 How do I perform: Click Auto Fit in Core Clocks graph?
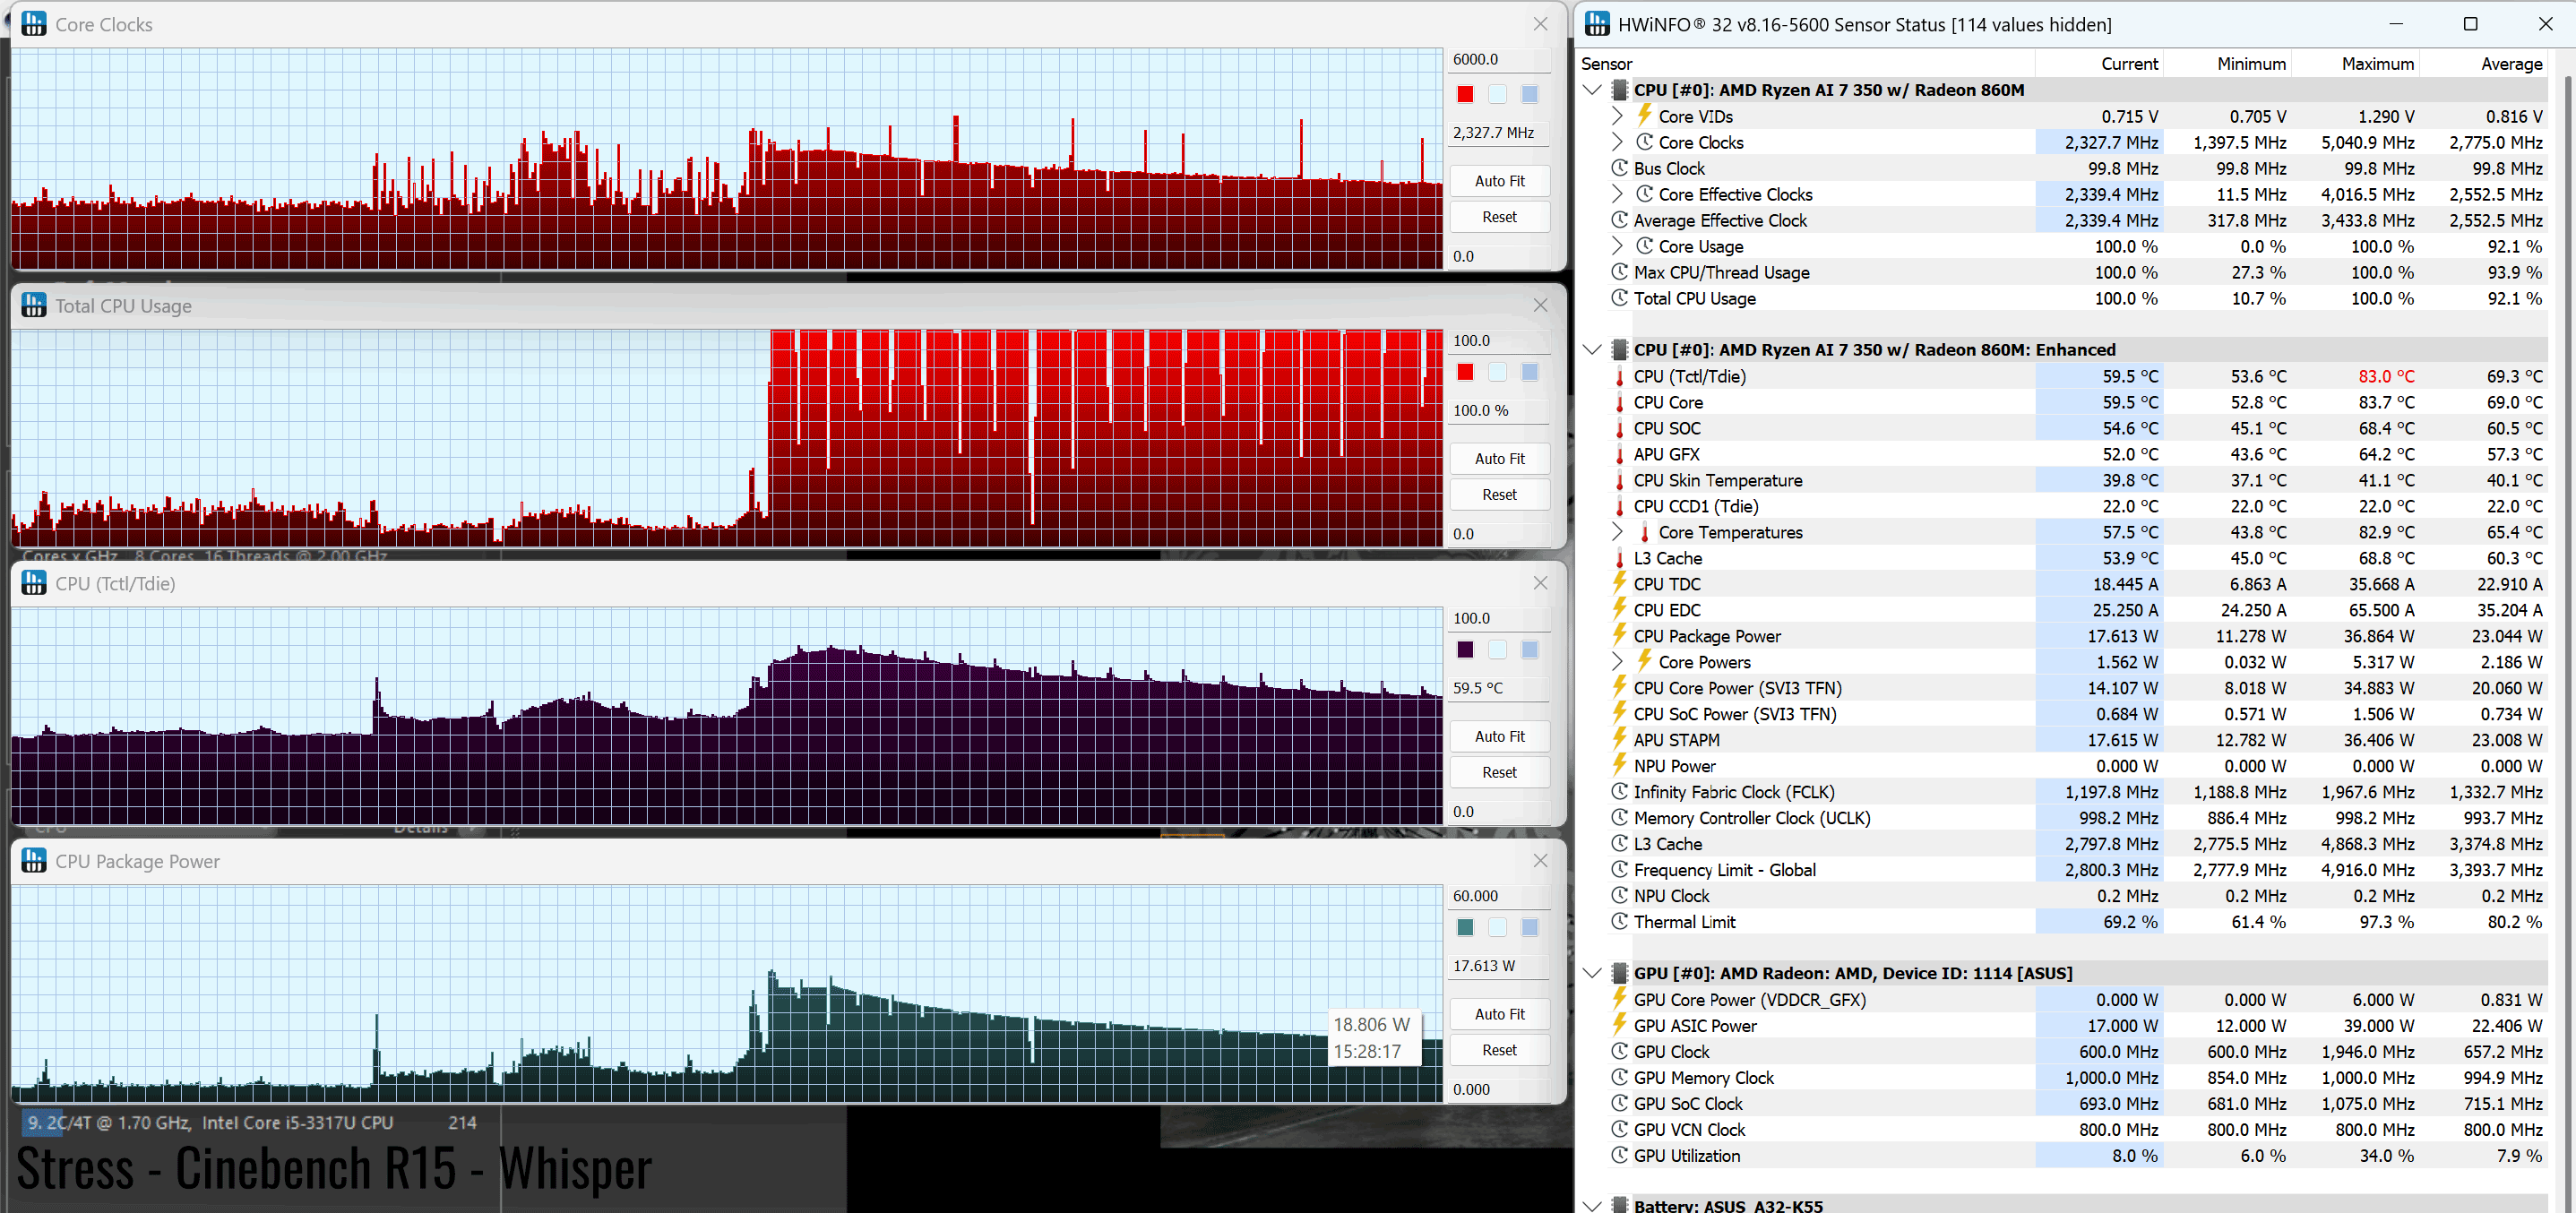pyautogui.click(x=1499, y=181)
